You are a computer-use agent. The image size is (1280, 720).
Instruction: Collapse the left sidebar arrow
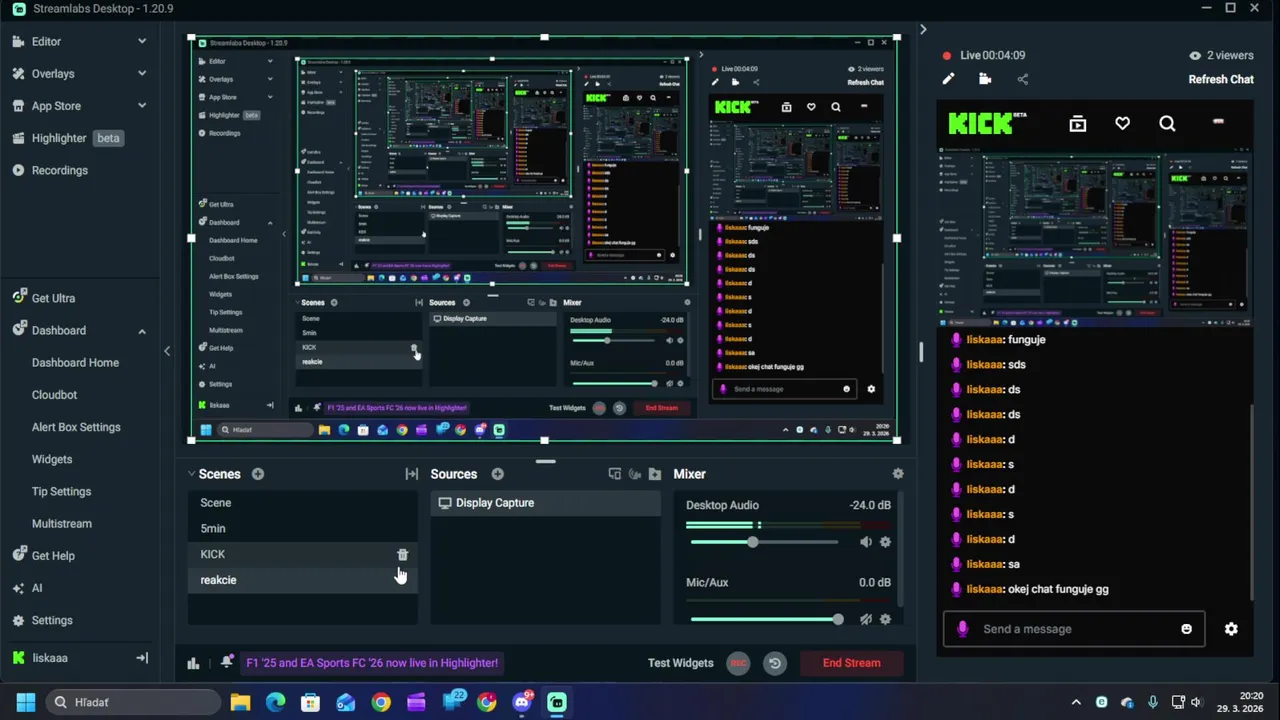167,351
